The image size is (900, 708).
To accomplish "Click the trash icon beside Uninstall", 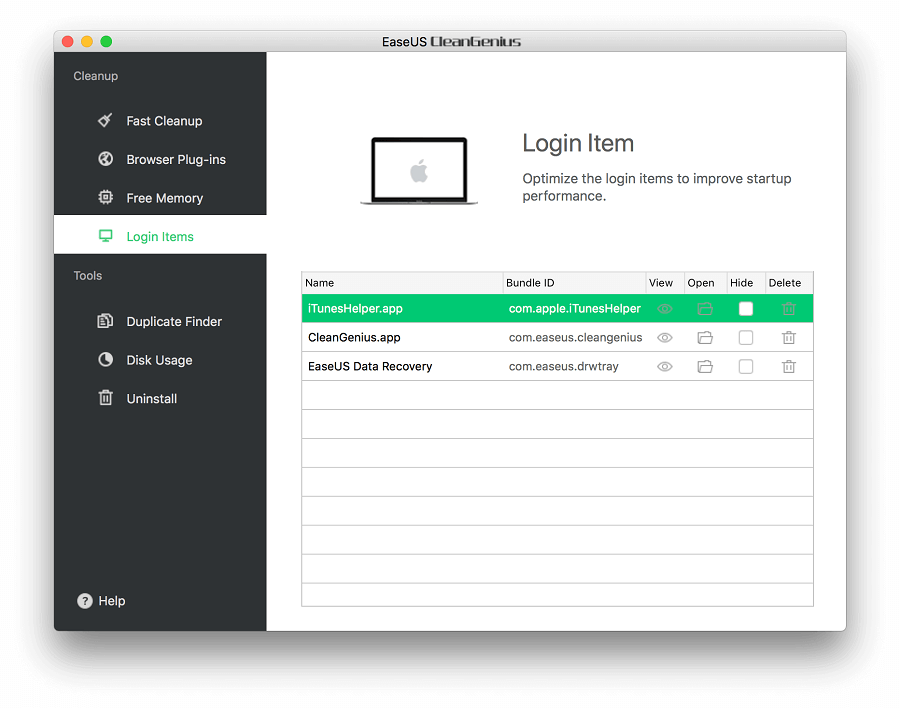I will coord(105,398).
